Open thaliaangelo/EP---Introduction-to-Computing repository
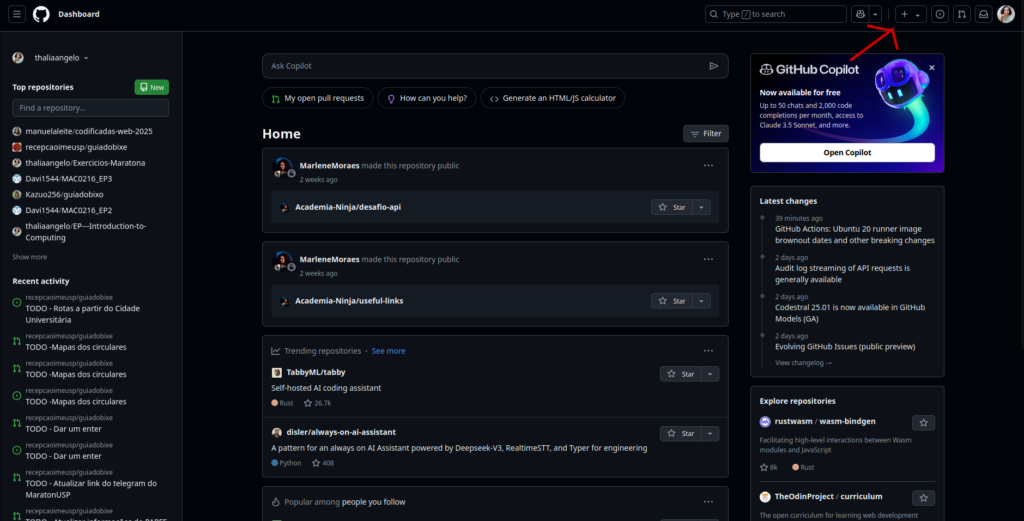 coord(86,232)
